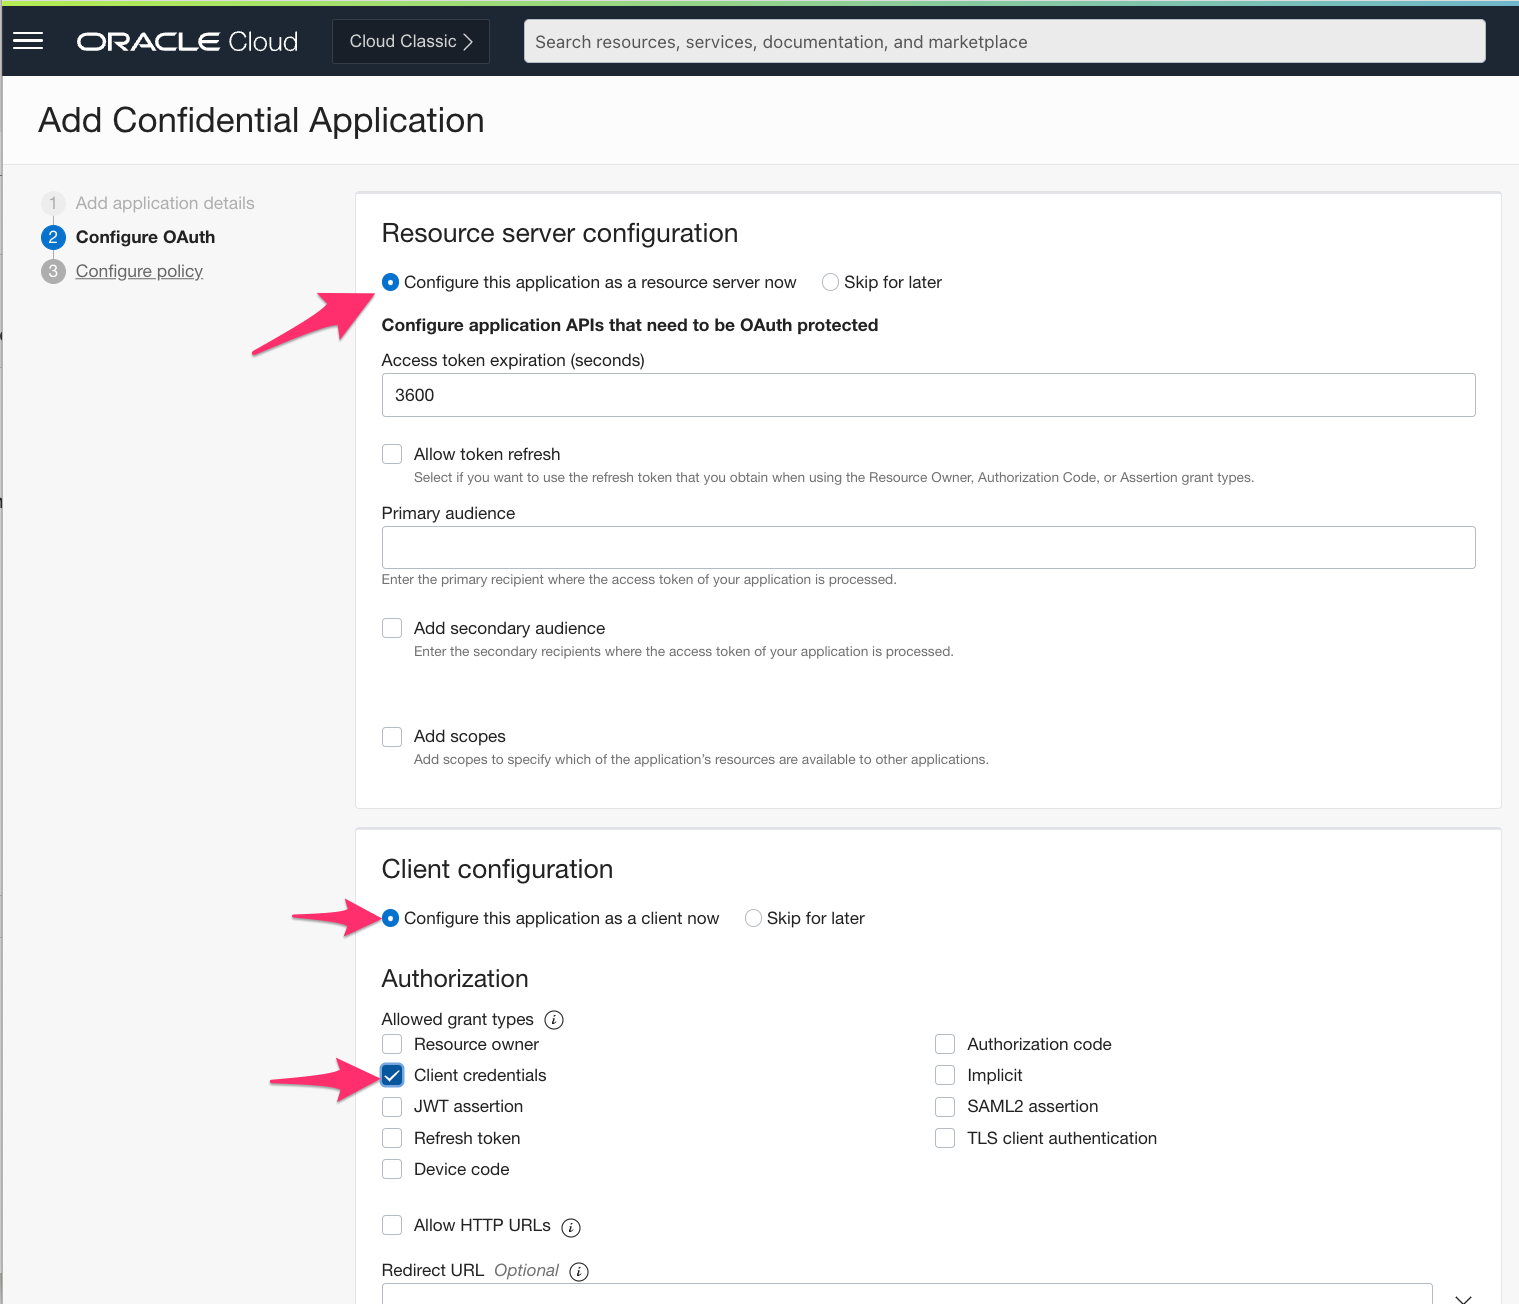Click step 3 Configure policy circle indicator
Viewport: 1519px width, 1304px height.
pos(53,270)
